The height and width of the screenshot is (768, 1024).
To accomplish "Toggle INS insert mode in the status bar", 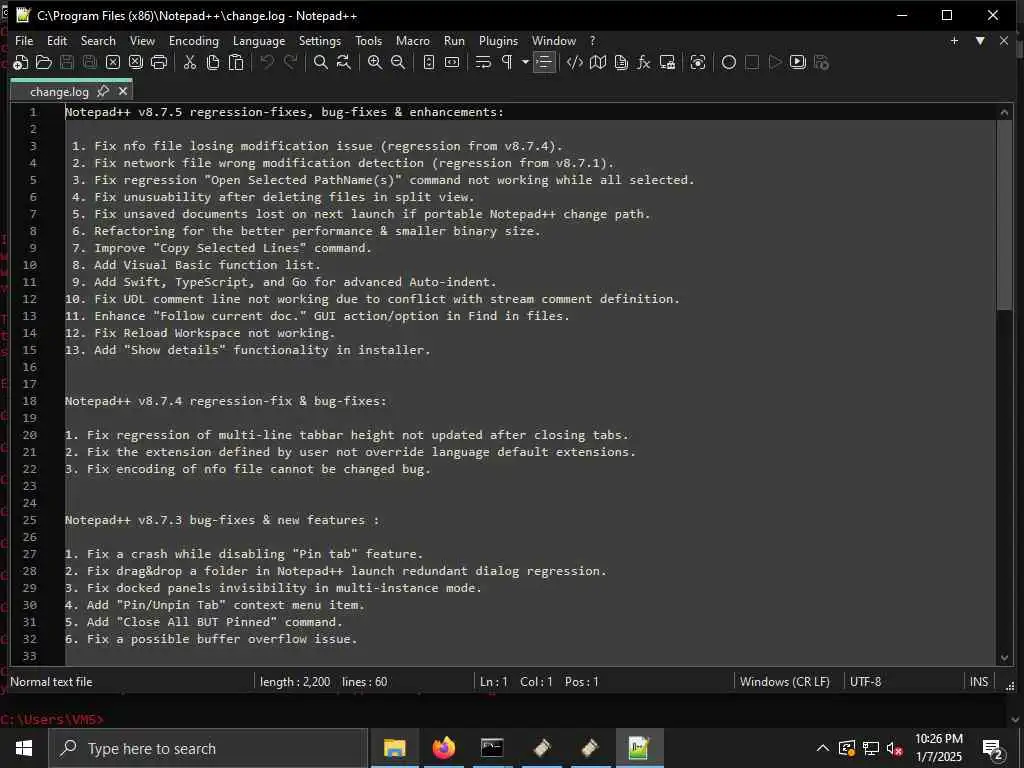I will click(x=979, y=682).
